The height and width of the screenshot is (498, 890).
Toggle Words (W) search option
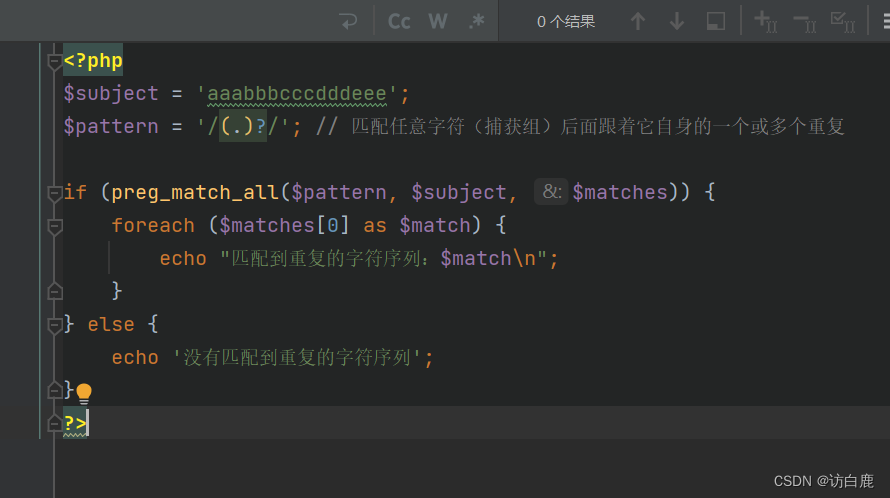point(438,22)
